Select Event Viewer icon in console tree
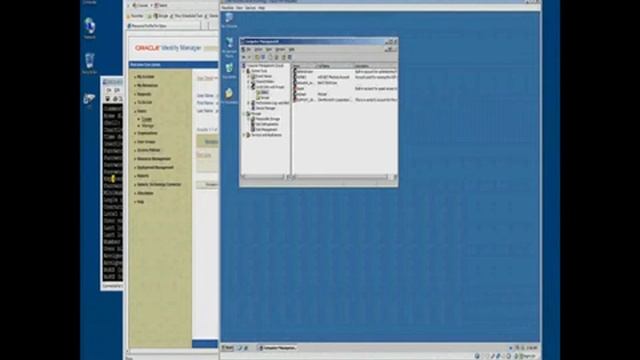640x360 pixels. pyautogui.click(x=253, y=76)
